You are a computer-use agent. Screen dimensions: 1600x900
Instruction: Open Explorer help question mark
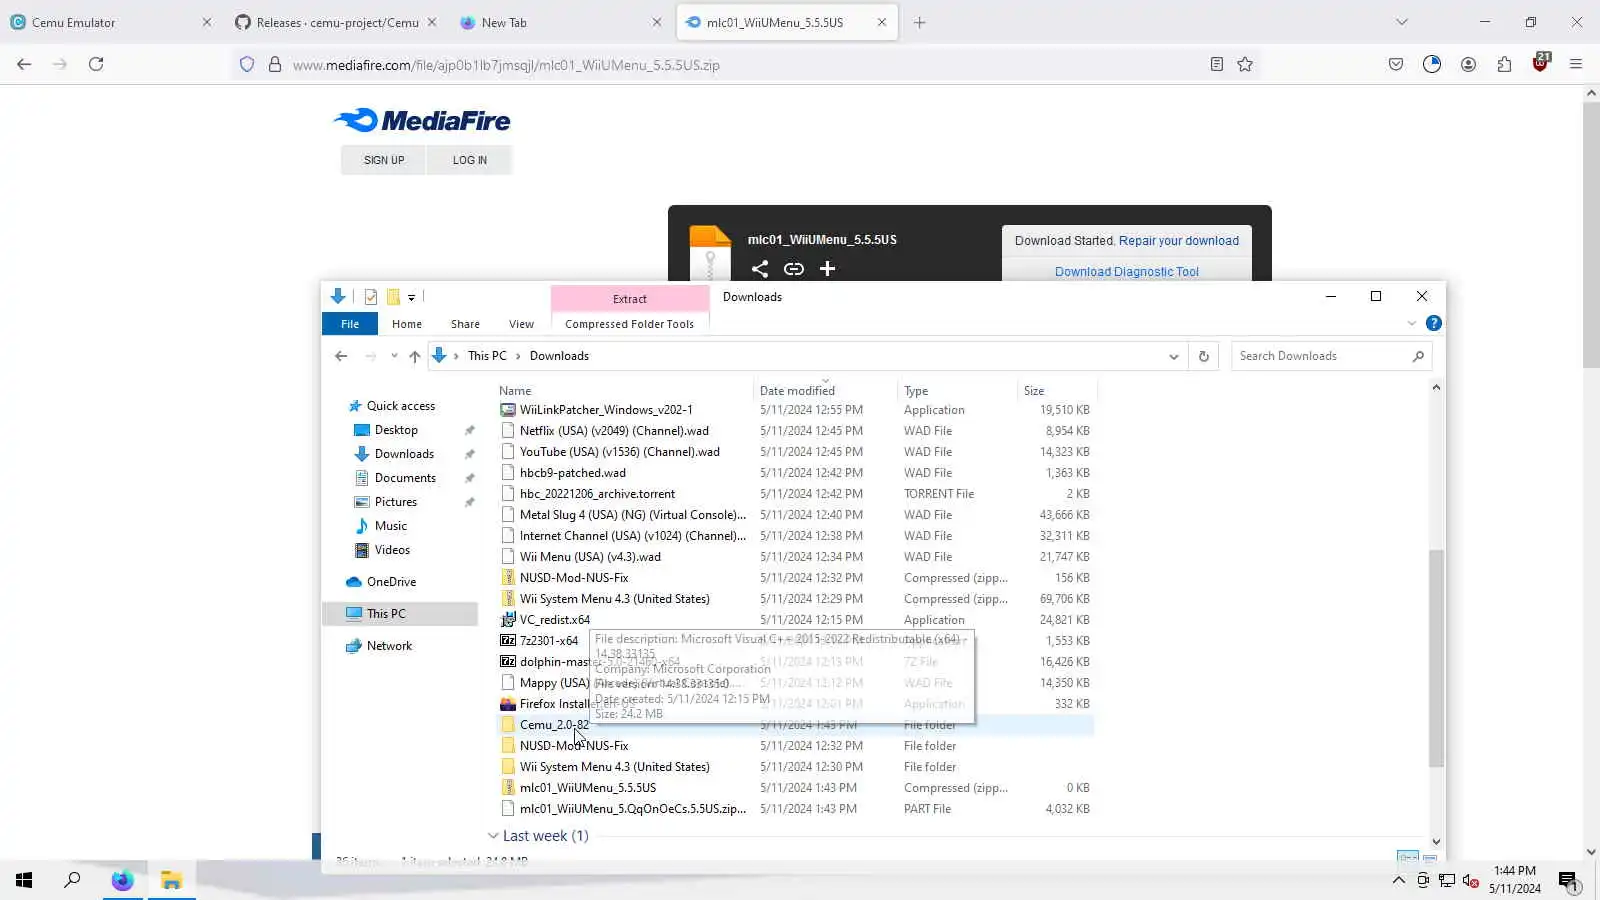[1433, 323]
